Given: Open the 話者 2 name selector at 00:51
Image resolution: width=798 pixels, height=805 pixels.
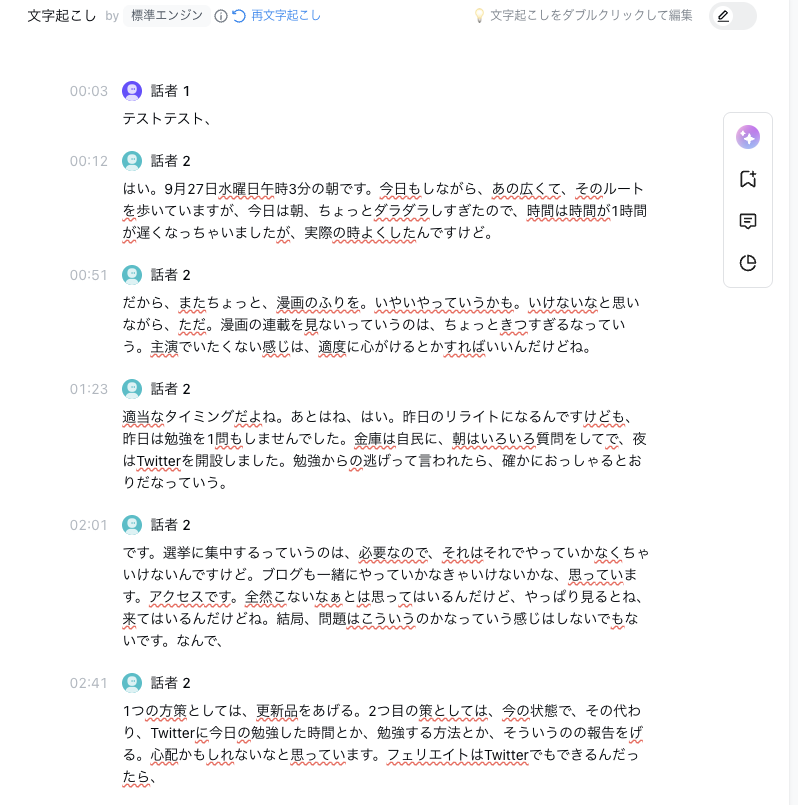Looking at the screenshot, I should click(x=170, y=275).
